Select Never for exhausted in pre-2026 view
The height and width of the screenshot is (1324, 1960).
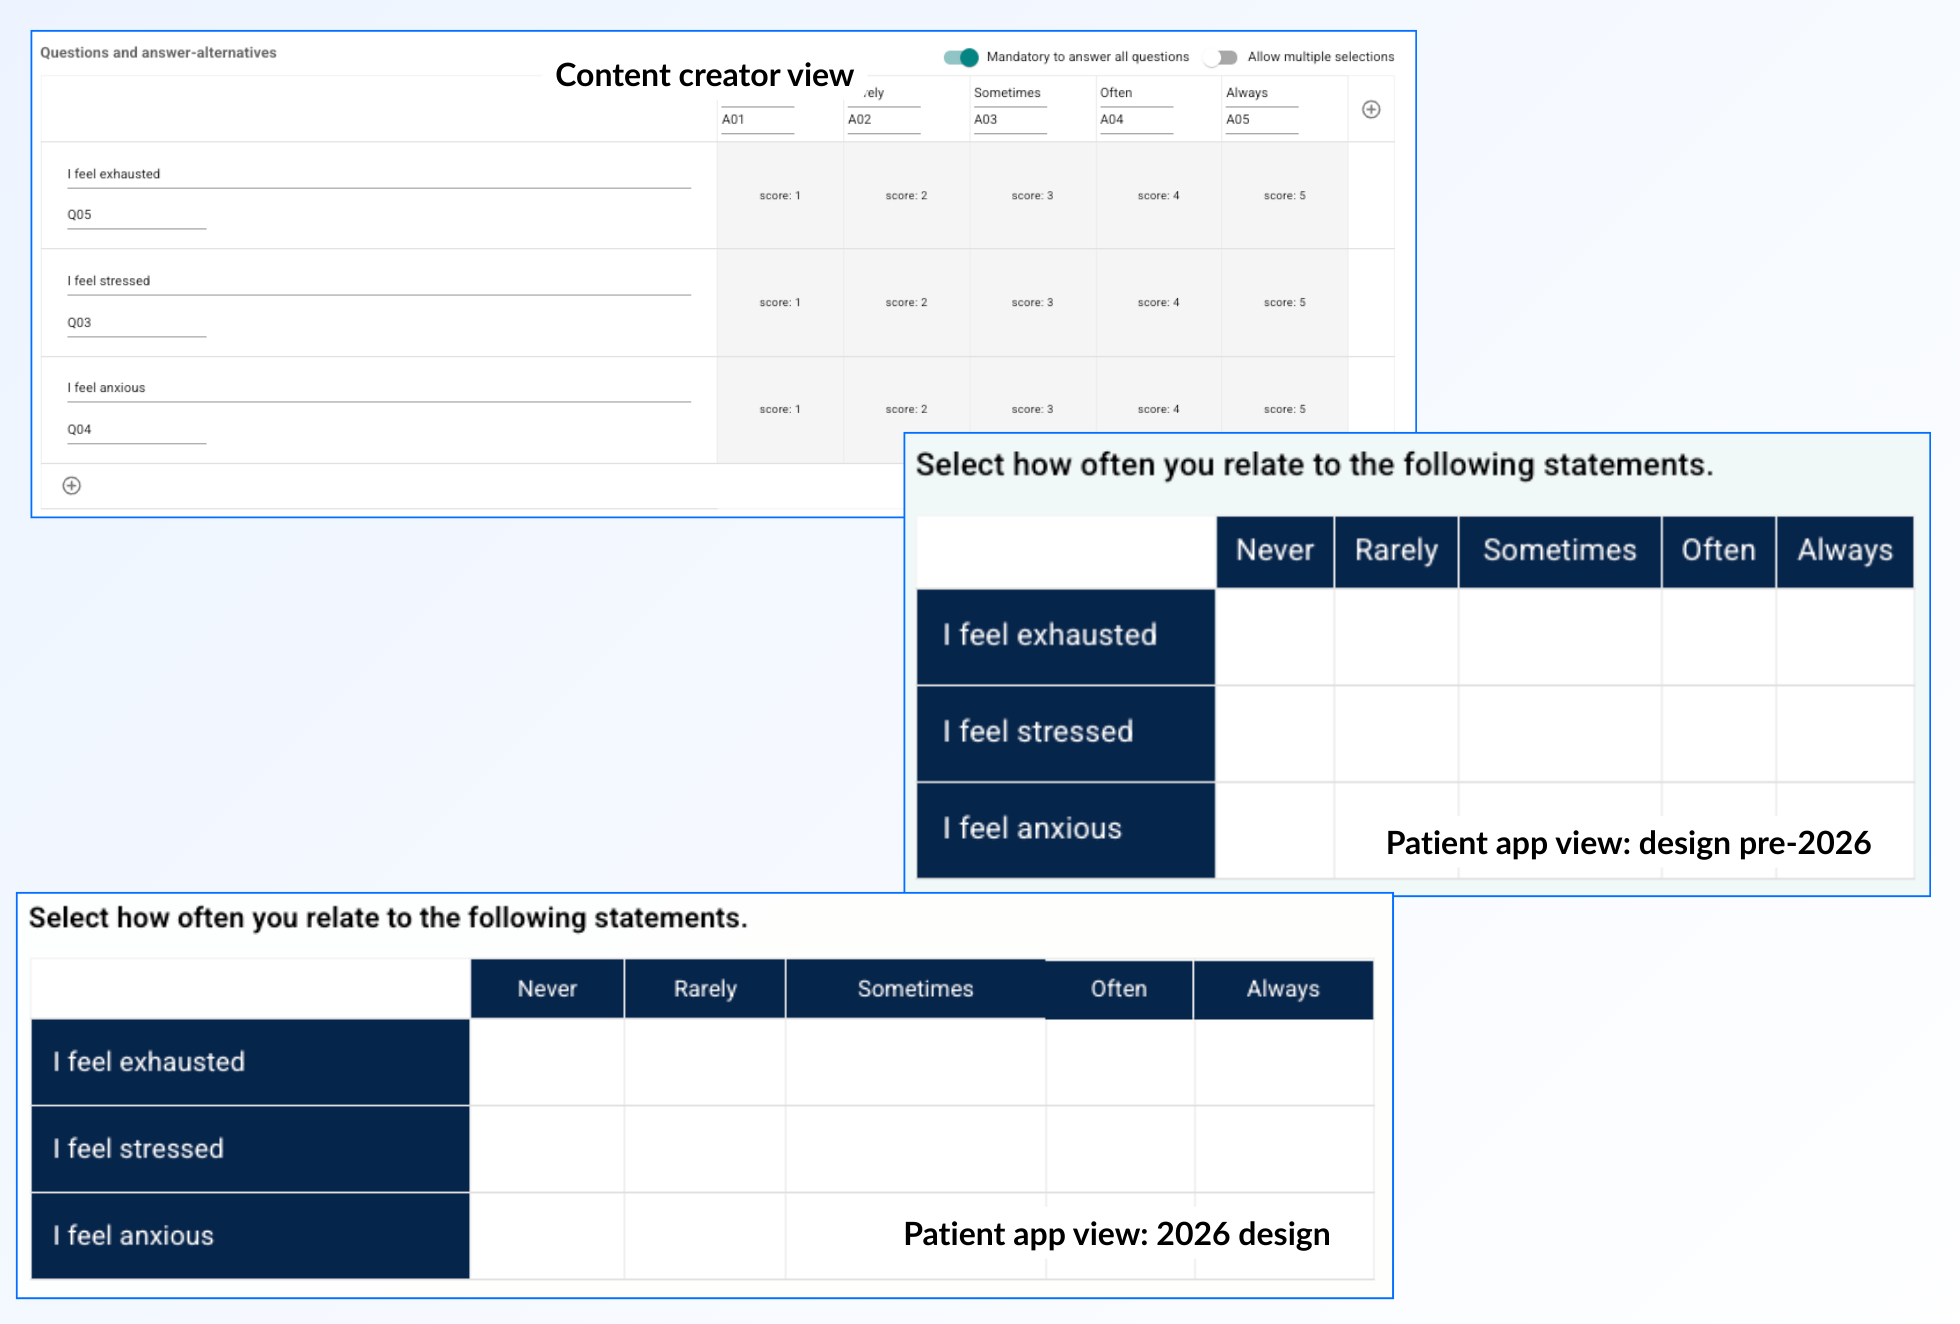pyautogui.click(x=1274, y=636)
